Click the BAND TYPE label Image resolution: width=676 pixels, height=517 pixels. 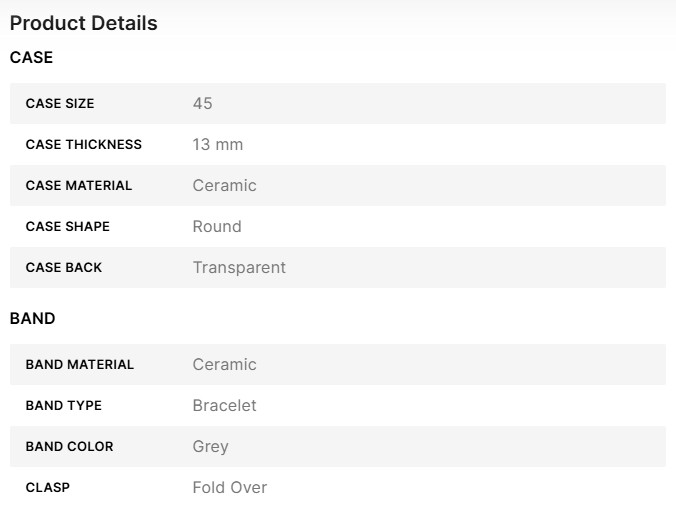pos(64,406)
